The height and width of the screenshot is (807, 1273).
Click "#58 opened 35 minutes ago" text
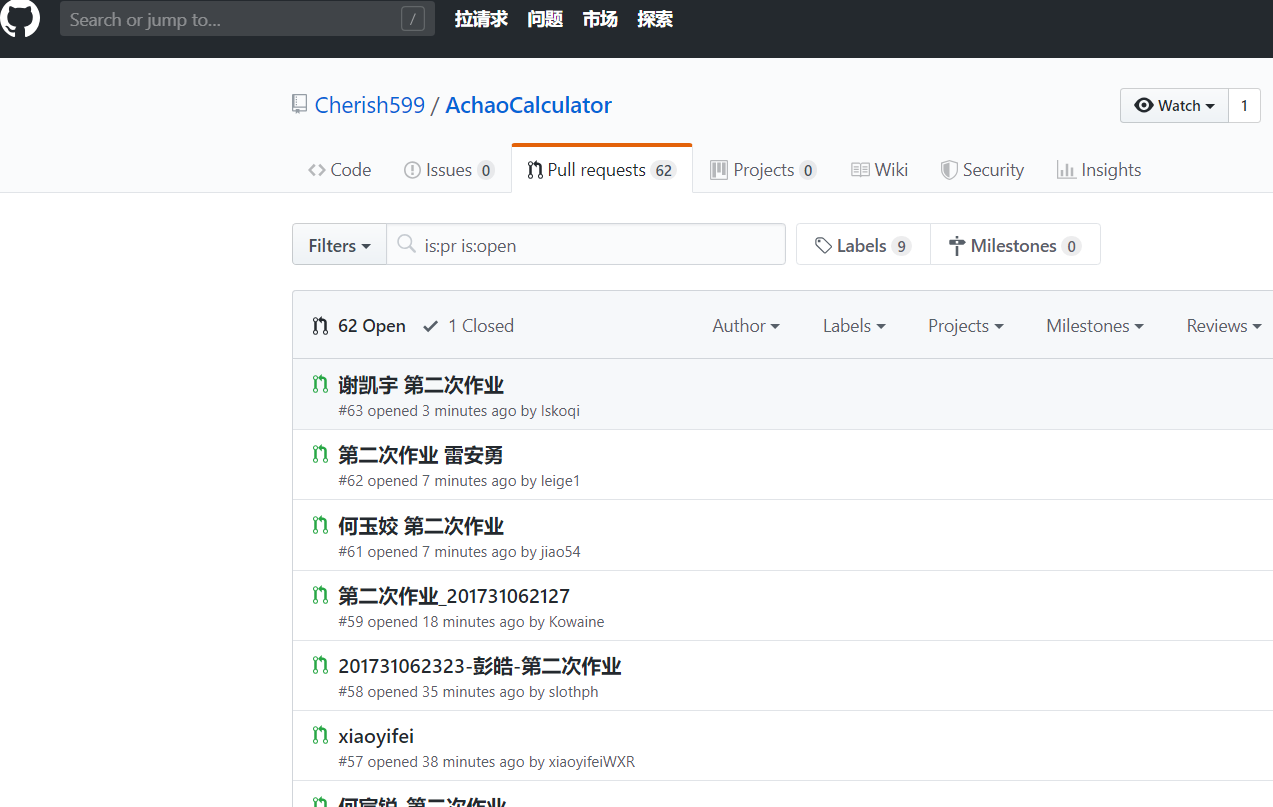432,692
